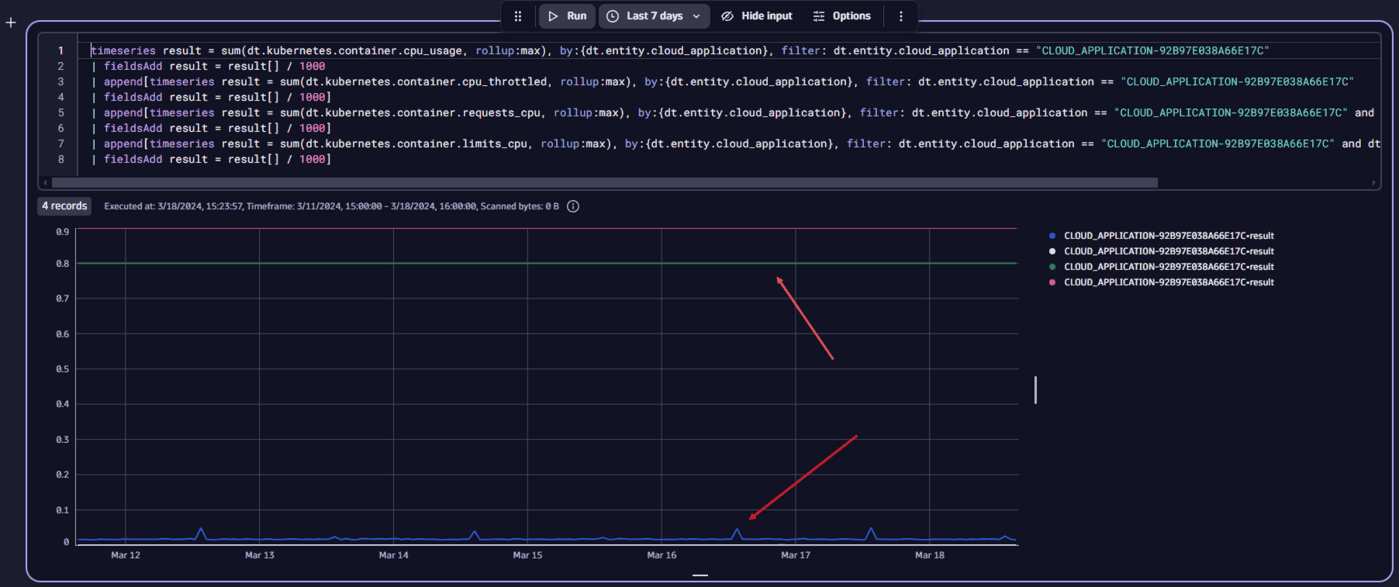This screenshot has width=1399, height=587.
Task: Select the drag handle grid icon
Action: (518, 16)
